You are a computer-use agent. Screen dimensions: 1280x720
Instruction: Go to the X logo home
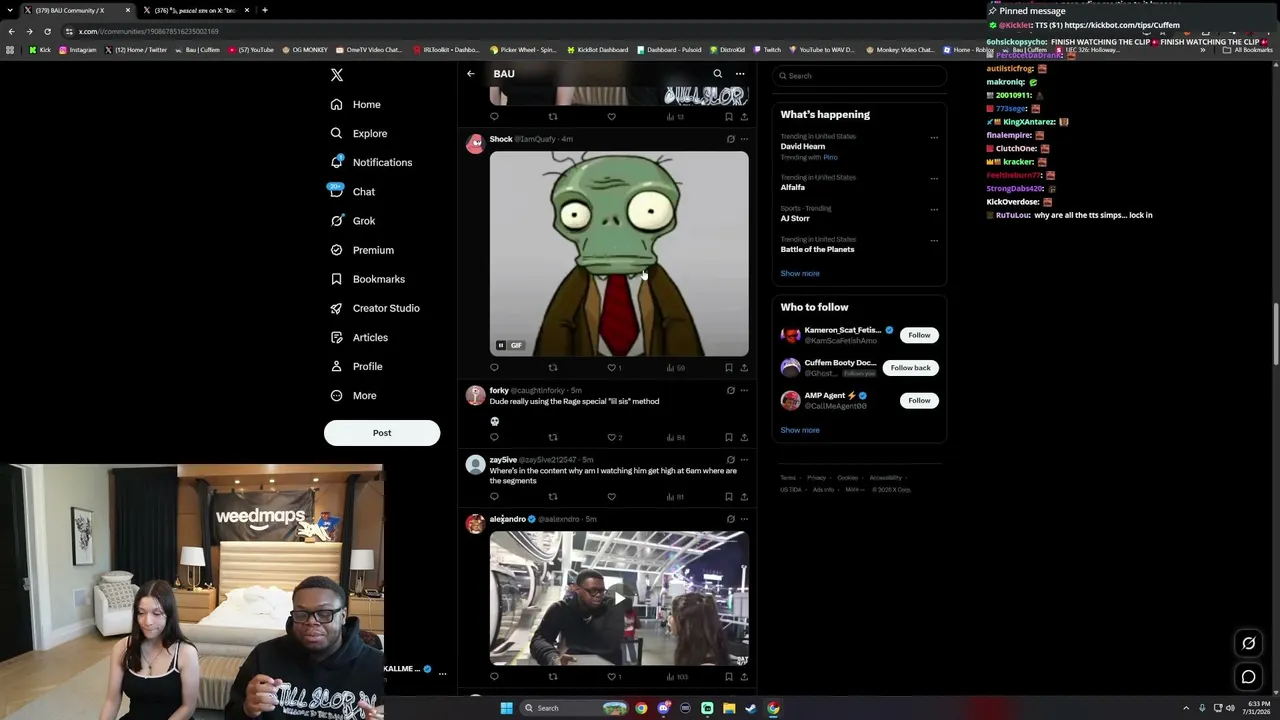[337, 75]
